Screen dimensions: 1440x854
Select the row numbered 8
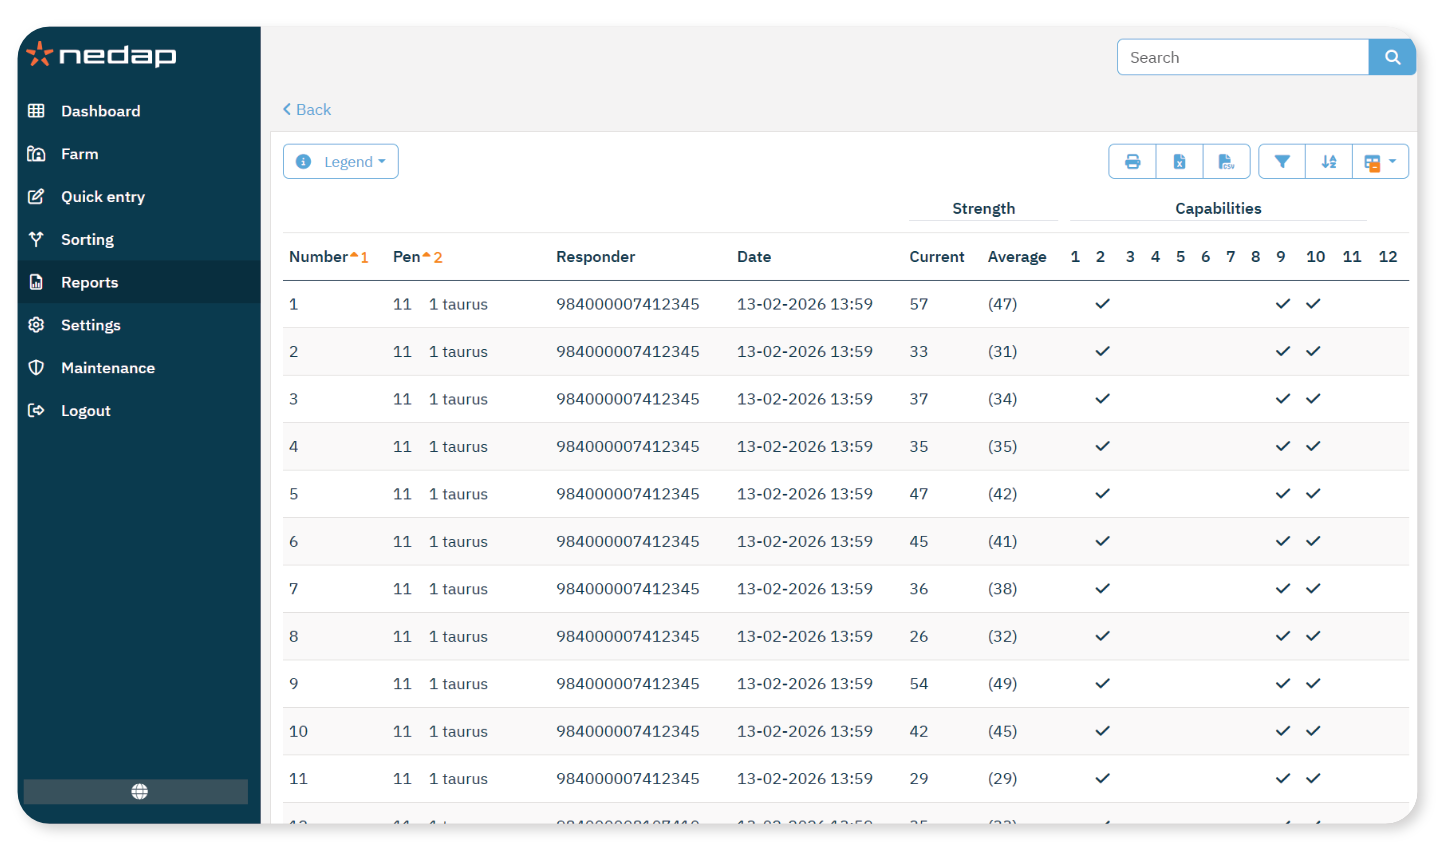click(846, 637)
